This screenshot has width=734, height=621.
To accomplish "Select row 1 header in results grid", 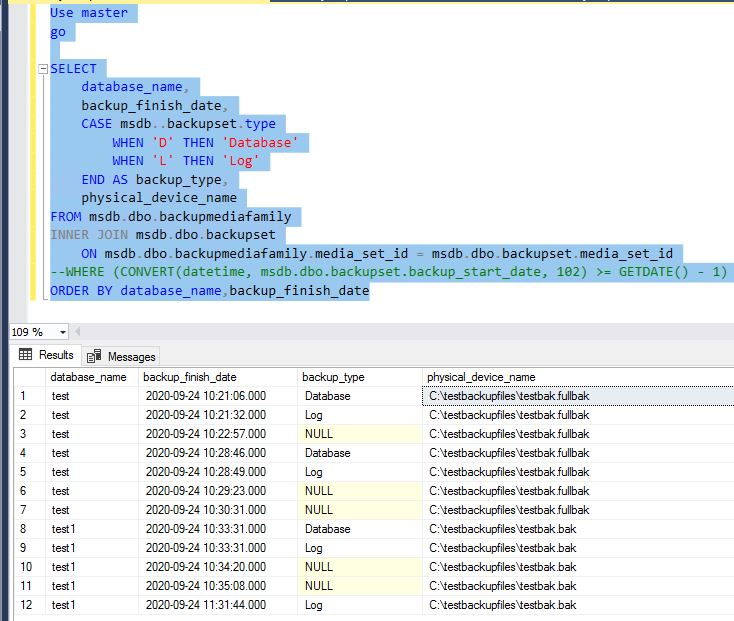I will 29,396.
